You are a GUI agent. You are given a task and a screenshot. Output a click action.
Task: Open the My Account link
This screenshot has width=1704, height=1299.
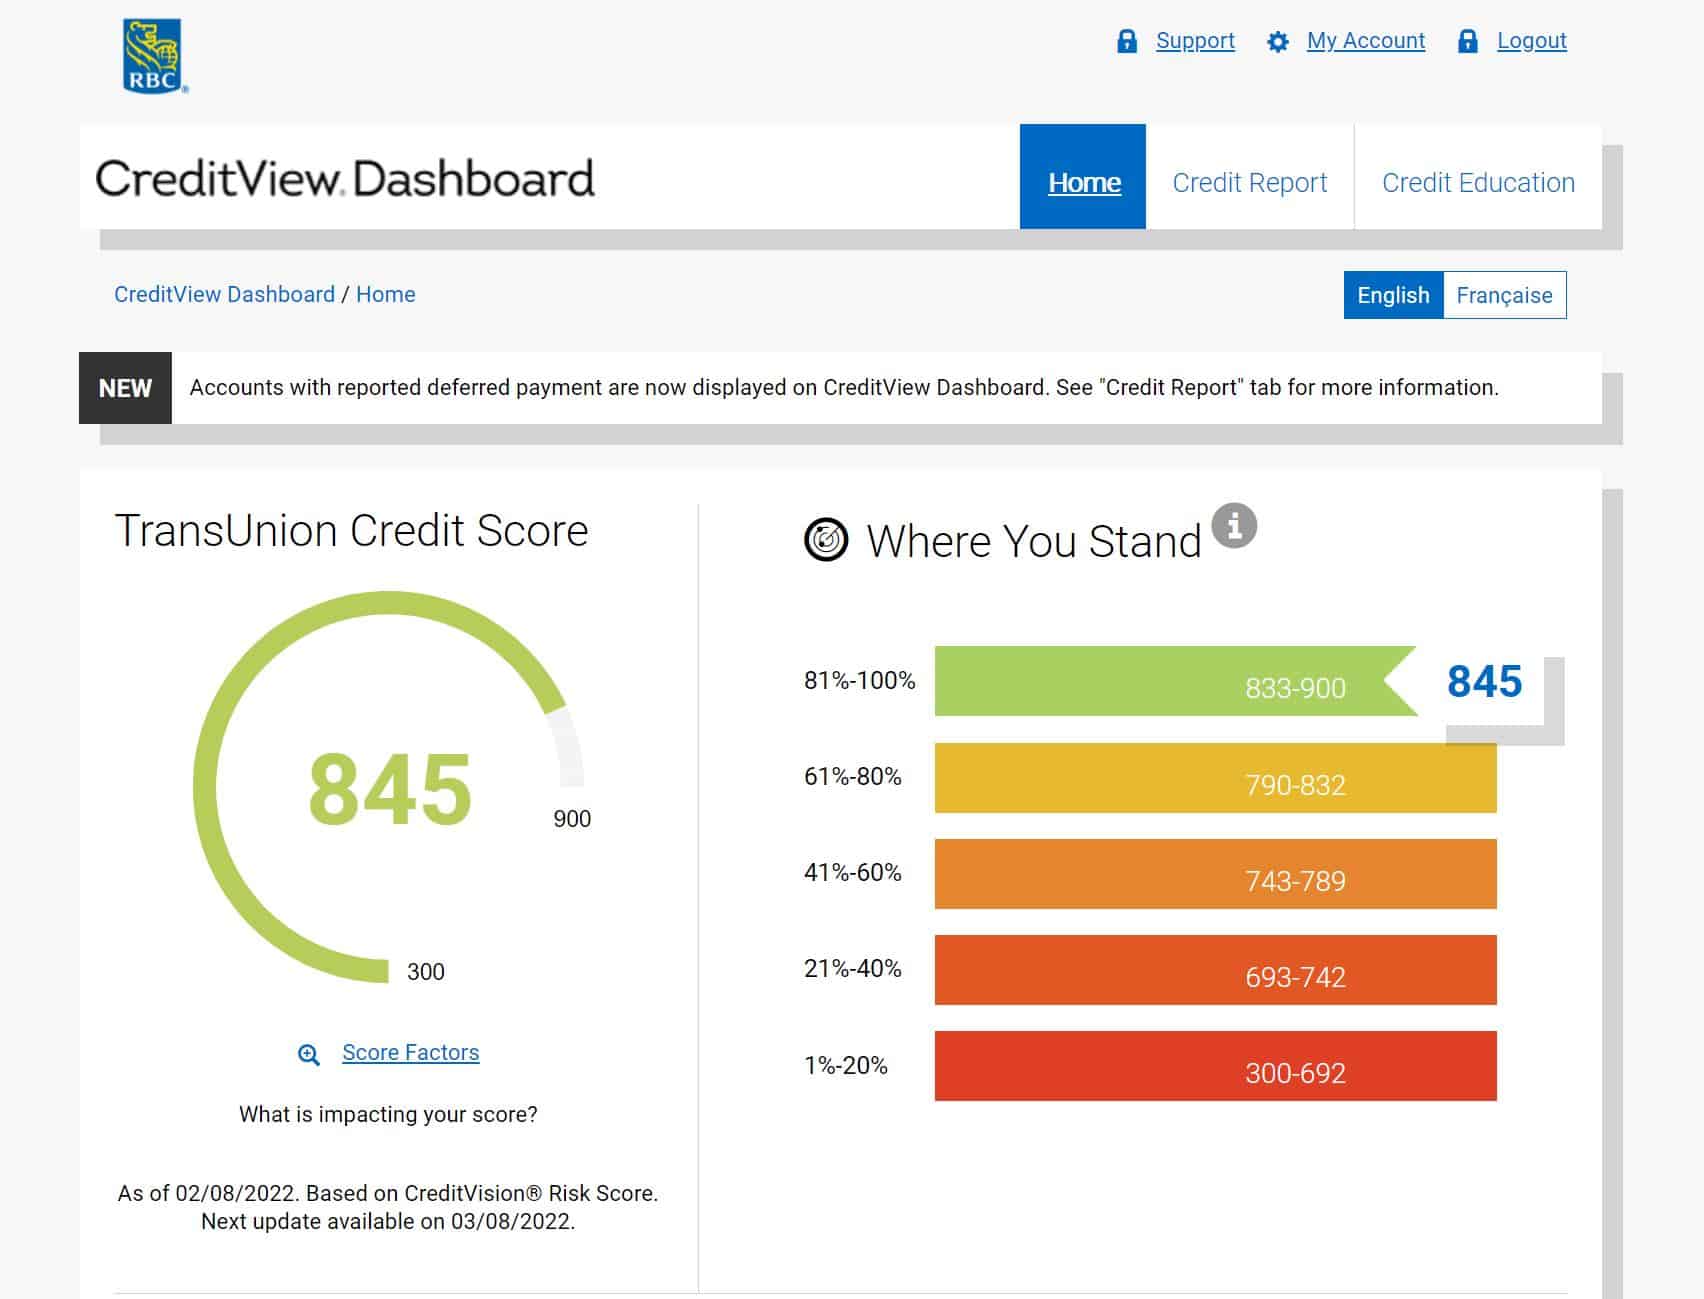pos(1366,40)
